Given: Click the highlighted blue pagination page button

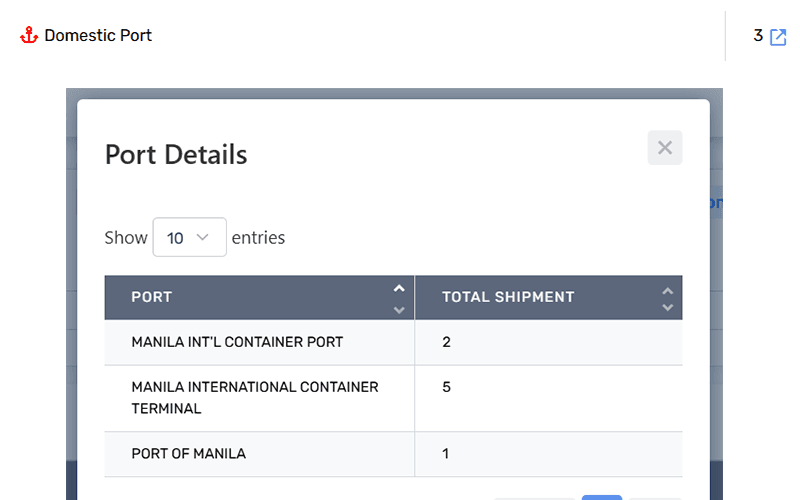Looking at the screenshot, I should (601, 497).
